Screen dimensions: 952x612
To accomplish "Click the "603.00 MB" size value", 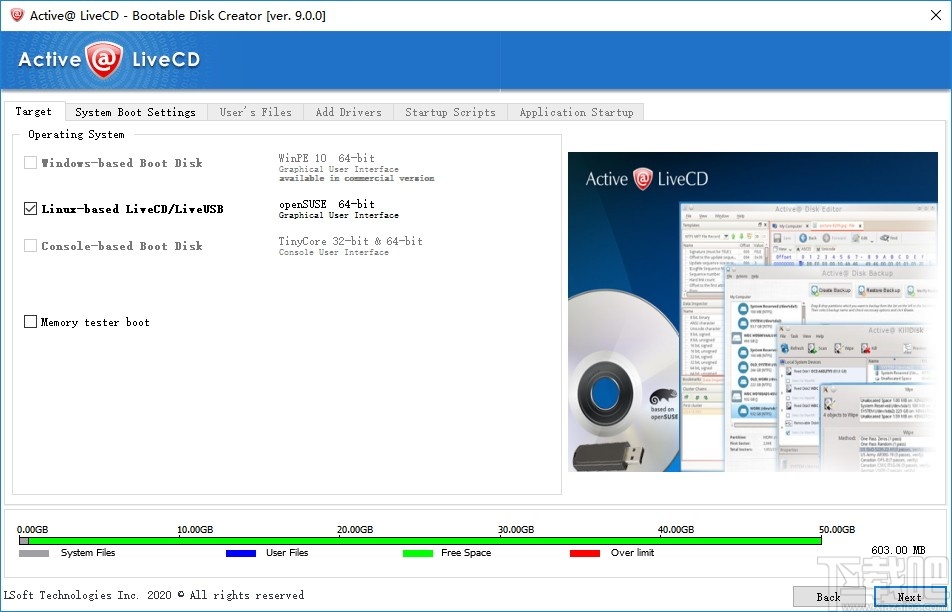I will click(898, 550).
